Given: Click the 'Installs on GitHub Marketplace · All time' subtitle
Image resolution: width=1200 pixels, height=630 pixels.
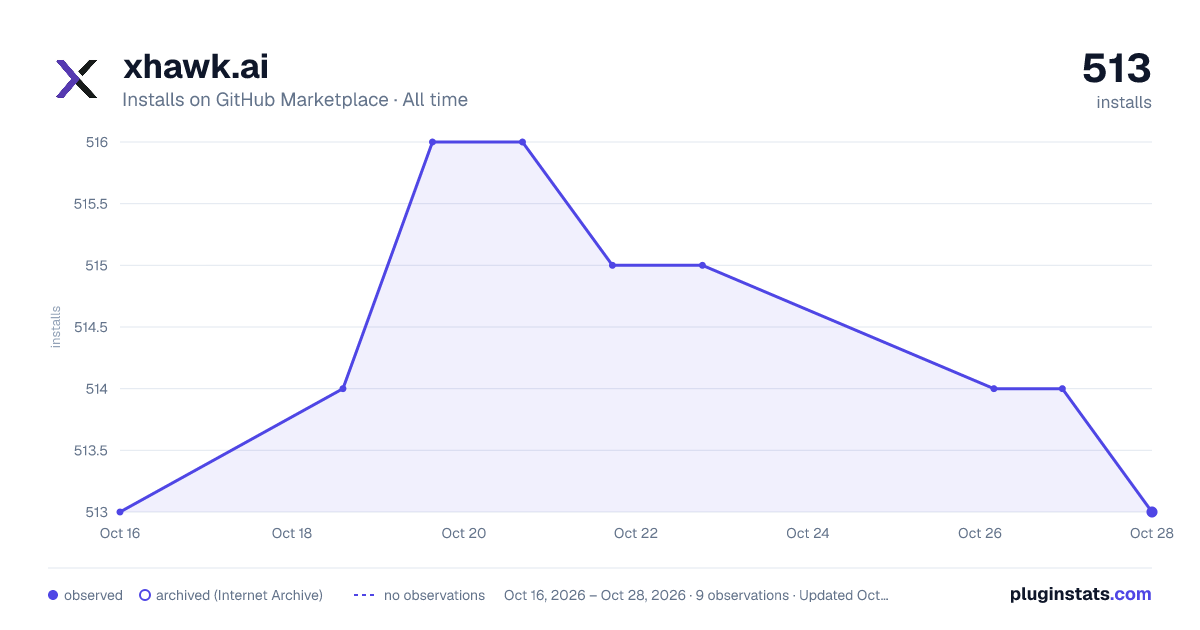Looking at the screenshot, I should pos(295,100).
